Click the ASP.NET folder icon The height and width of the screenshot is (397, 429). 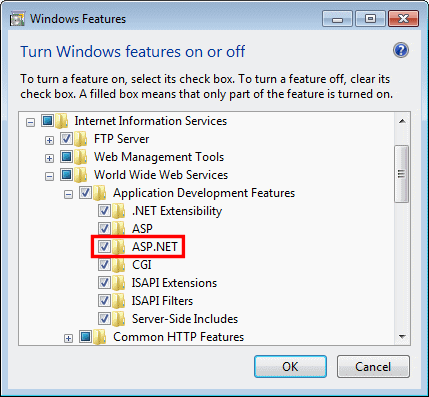[119, 247]
